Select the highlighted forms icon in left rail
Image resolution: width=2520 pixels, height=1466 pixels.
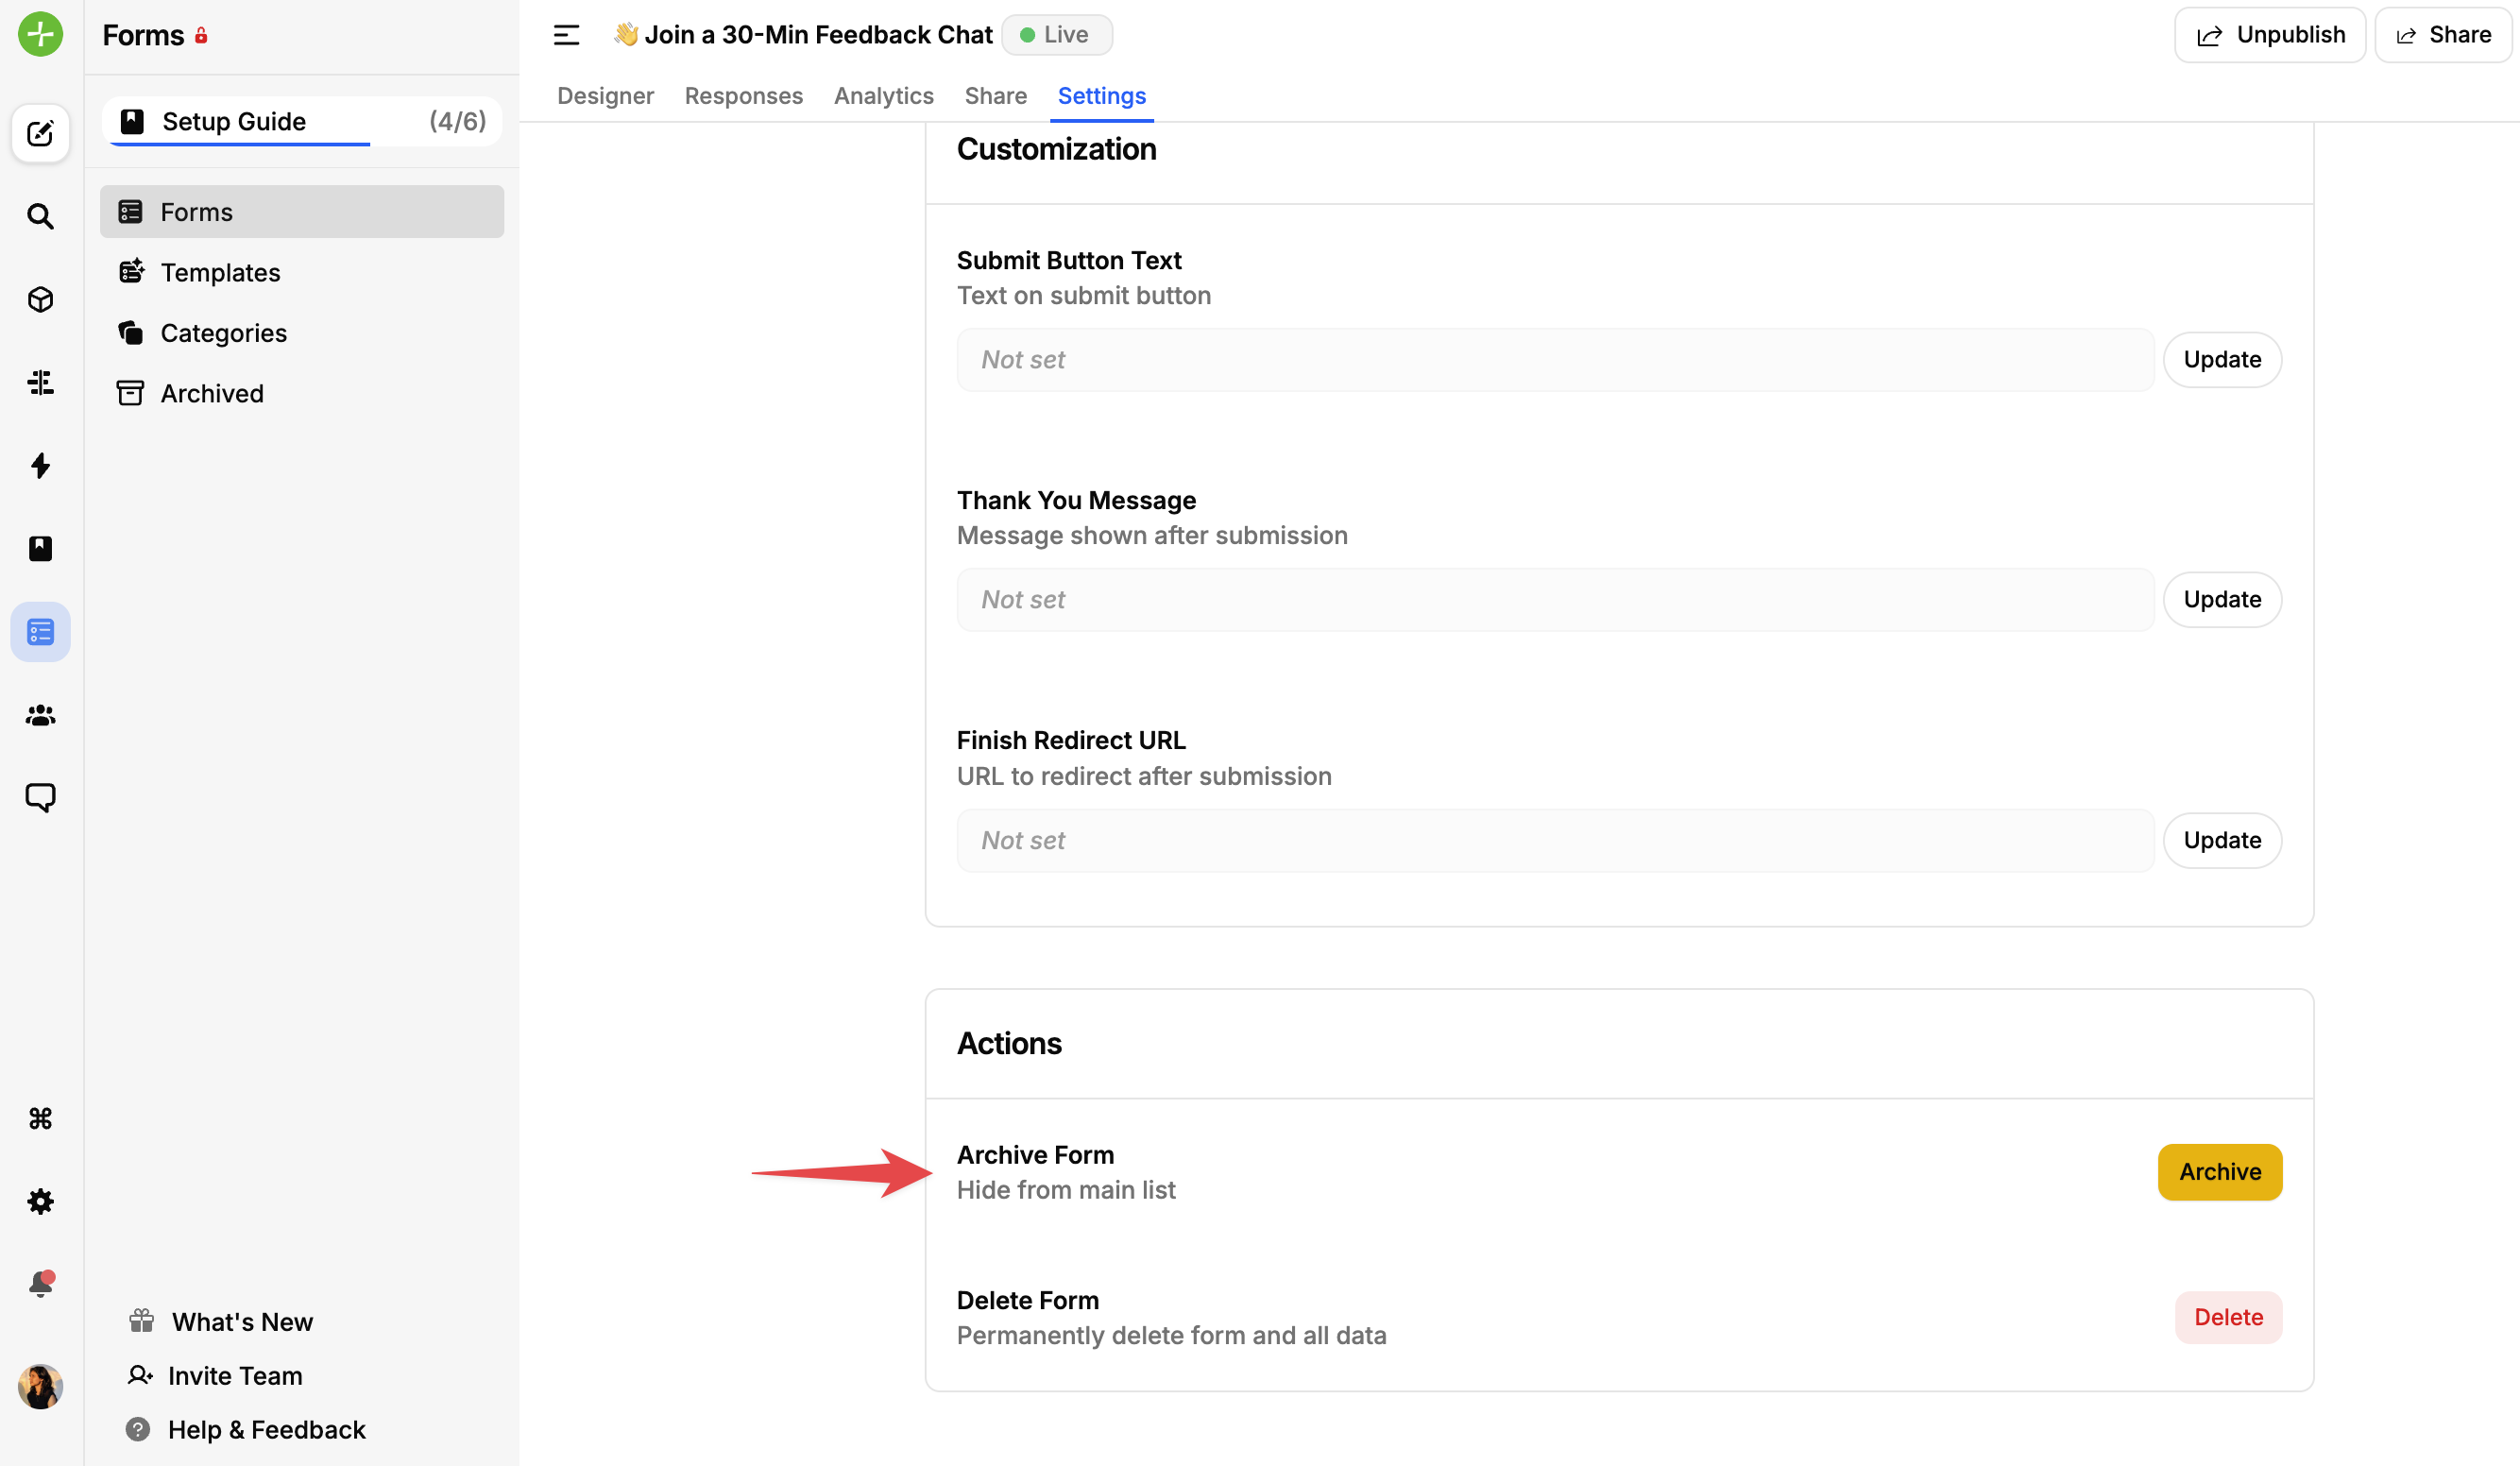click(41, 632)
